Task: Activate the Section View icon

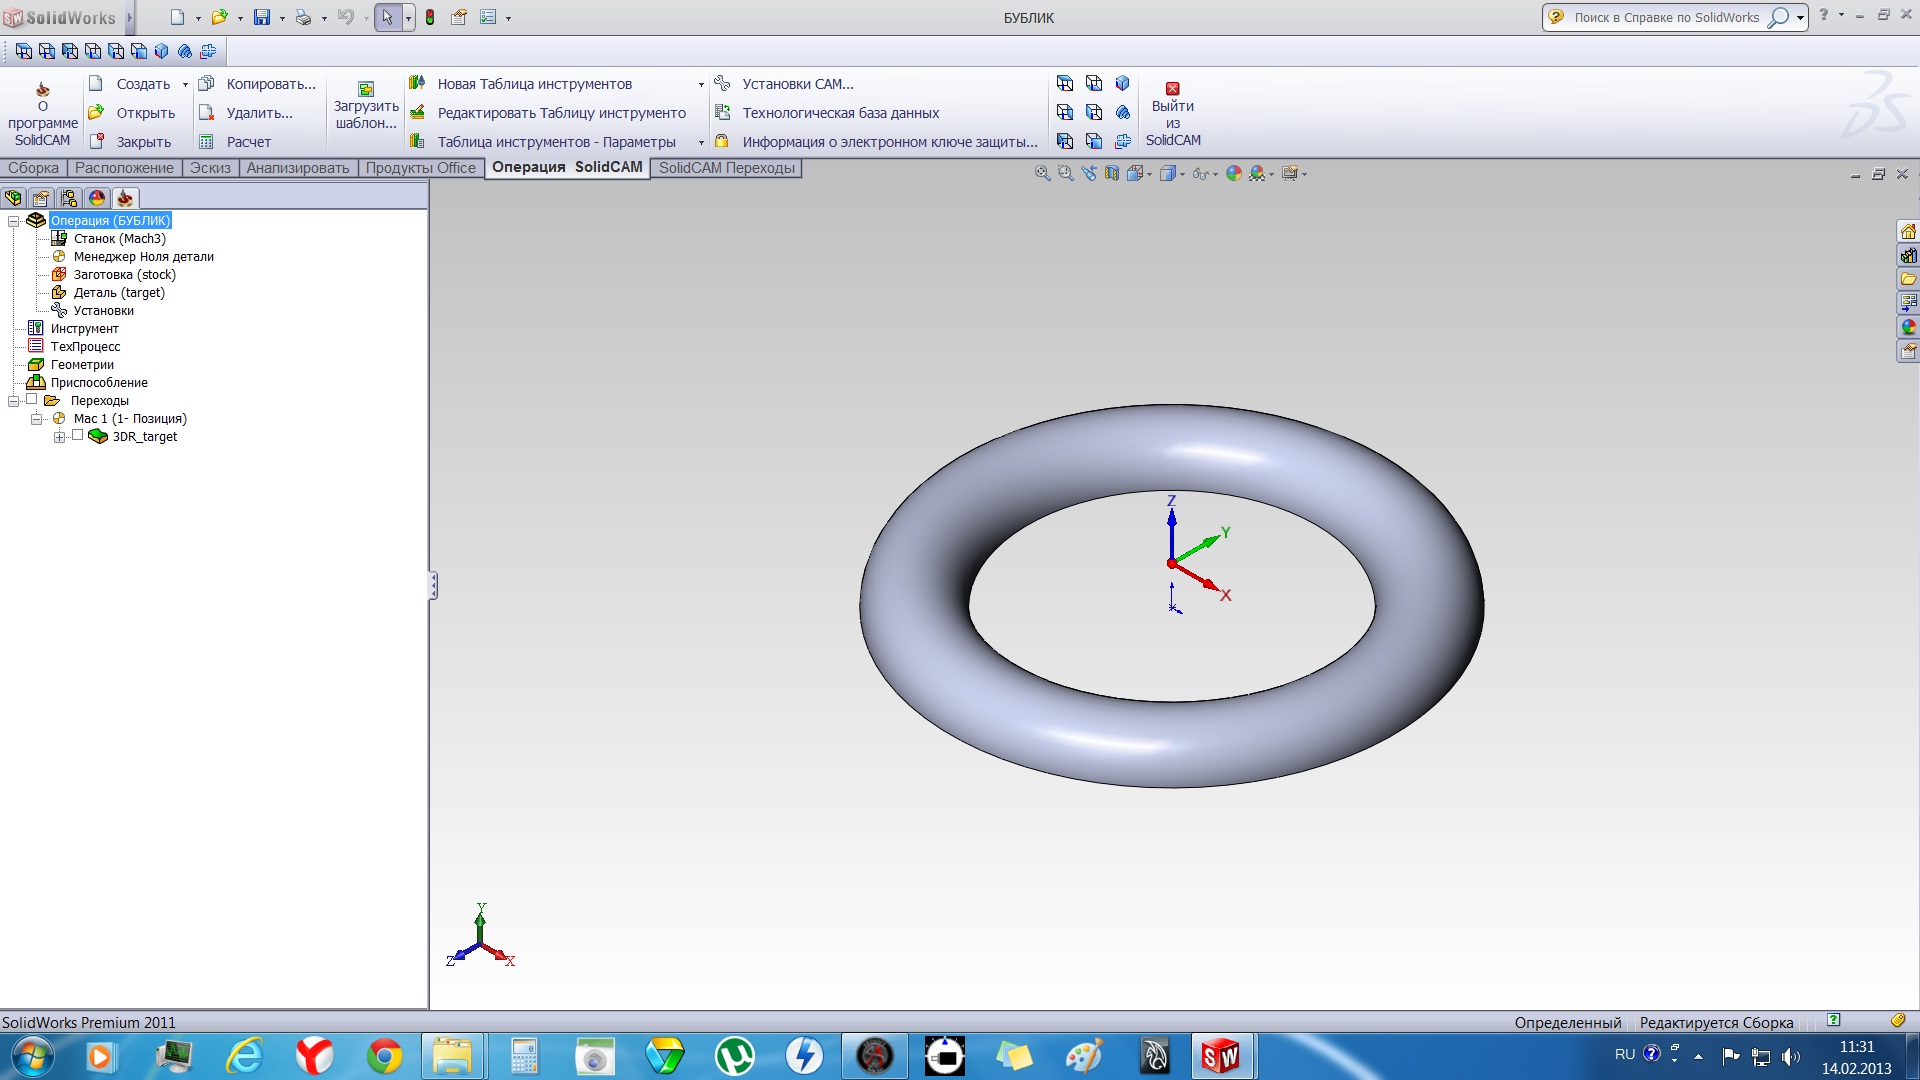Action: point(1112,174)
